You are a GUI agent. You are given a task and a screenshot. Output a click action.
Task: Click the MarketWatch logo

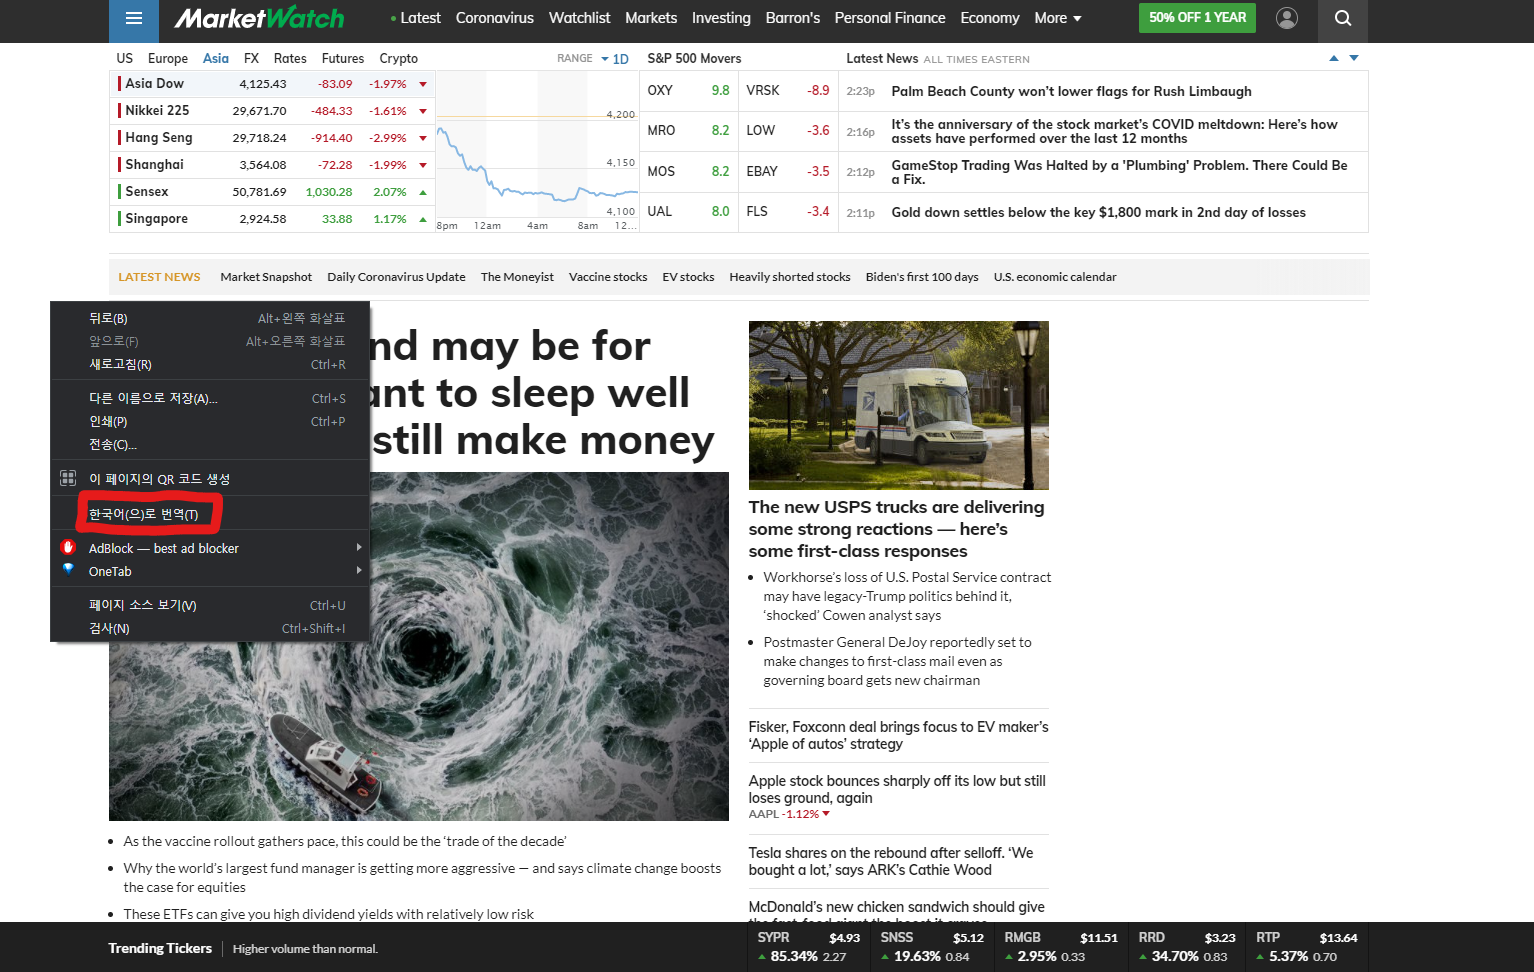(259, 18)
